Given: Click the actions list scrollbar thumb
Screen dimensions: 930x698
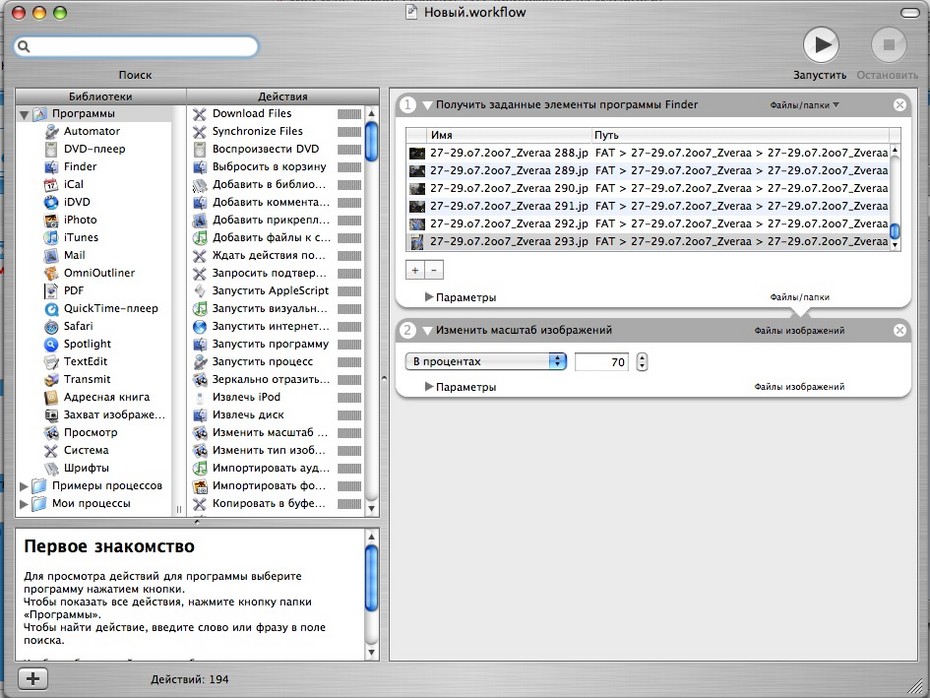Looking at the screenshot, I should pyautogui.click(x=372, y=141).
